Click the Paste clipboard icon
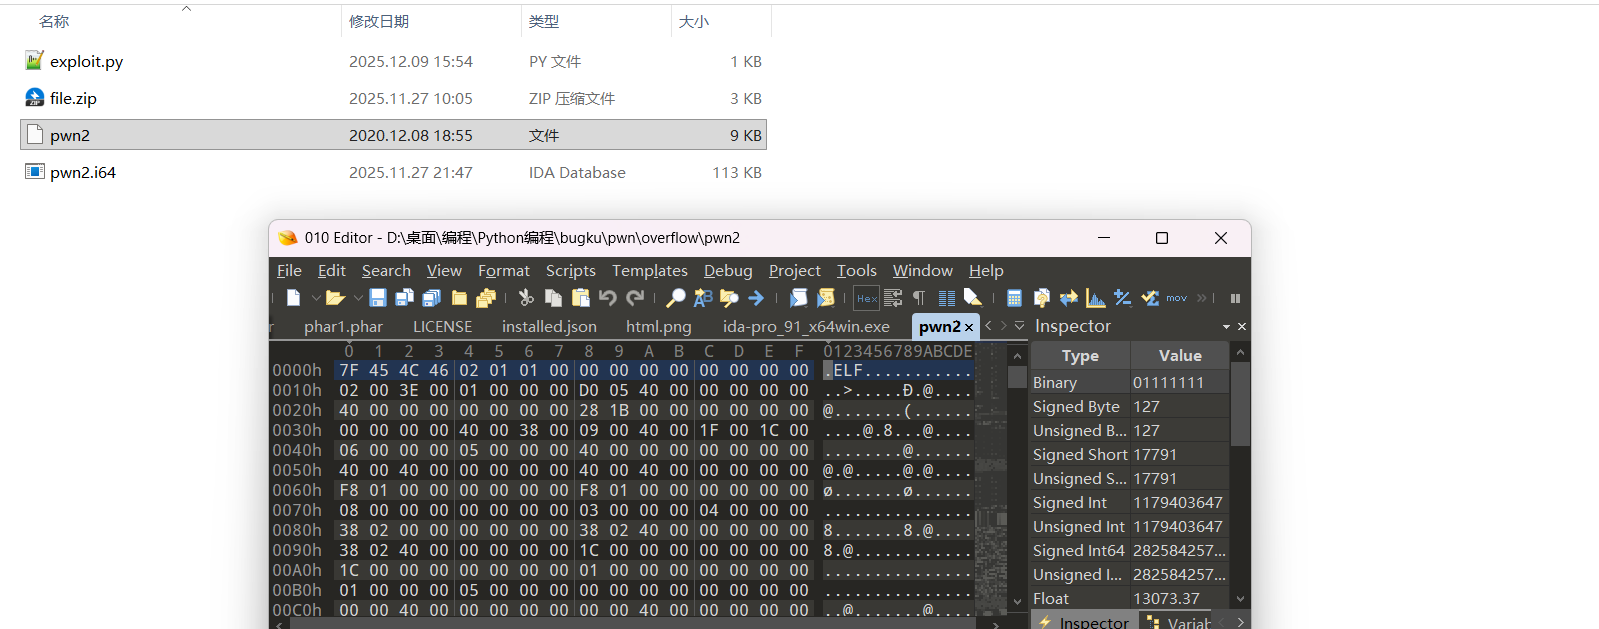The image size is (1599, 629). pyautogui.click(x=580, y=298)
